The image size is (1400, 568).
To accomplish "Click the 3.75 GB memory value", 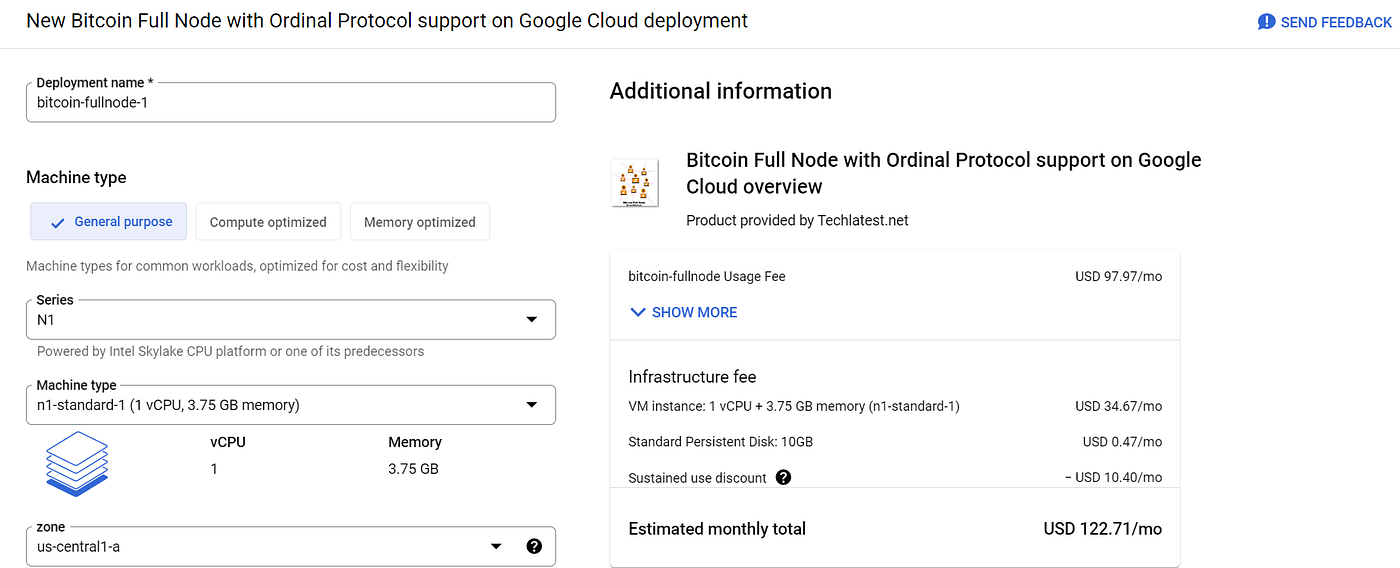I will click(x=413, y=469).
